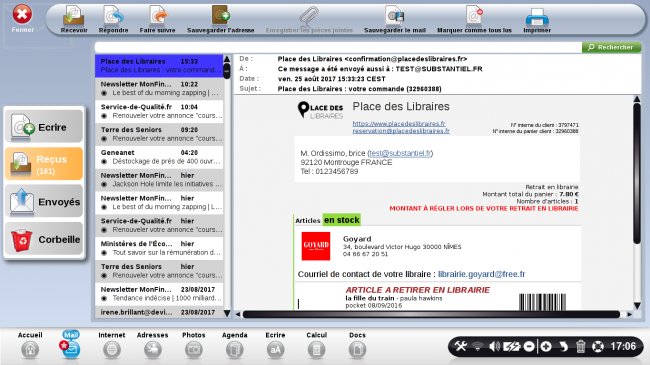The width and height of the screenshot is (650, 365).
Task: Select the Place des Libraires 15:33 mail
Action: (x=159, y=66)
